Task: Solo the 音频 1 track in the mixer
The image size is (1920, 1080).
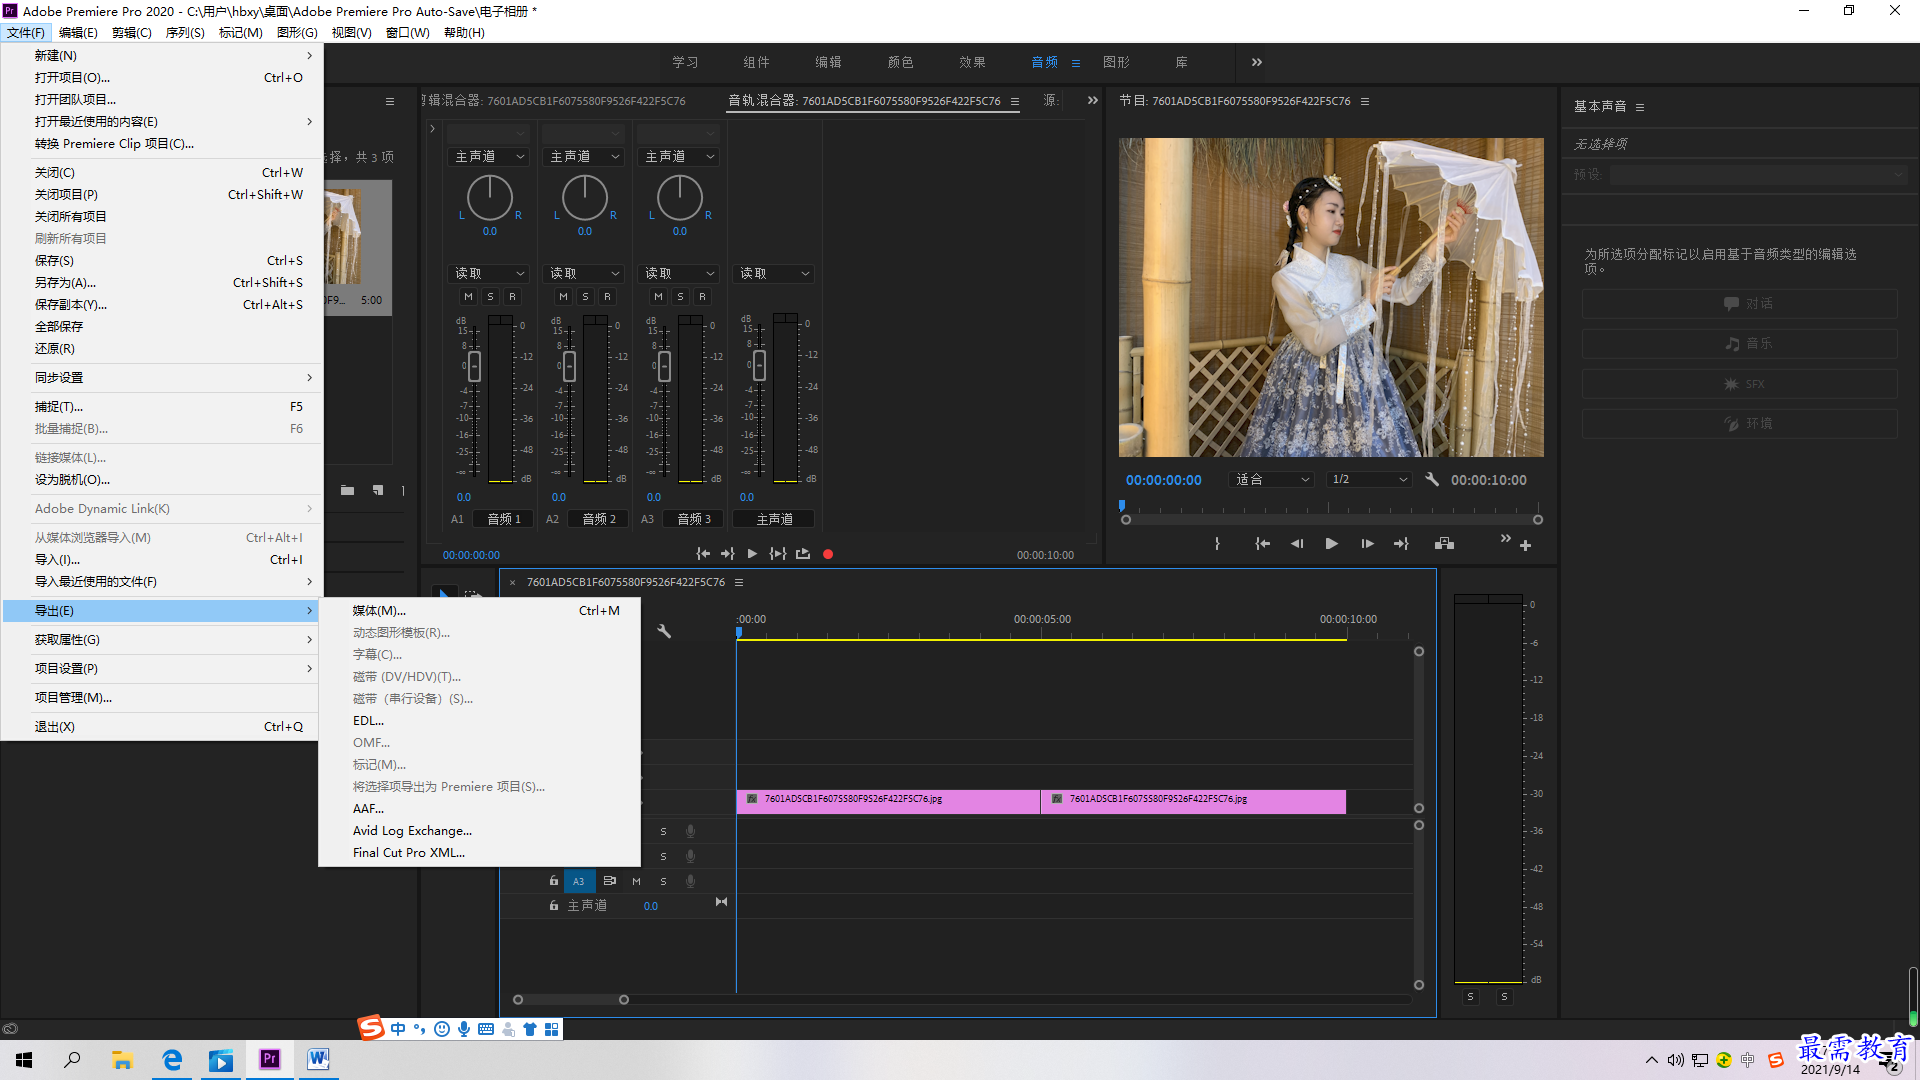Action: pos(490,297)
